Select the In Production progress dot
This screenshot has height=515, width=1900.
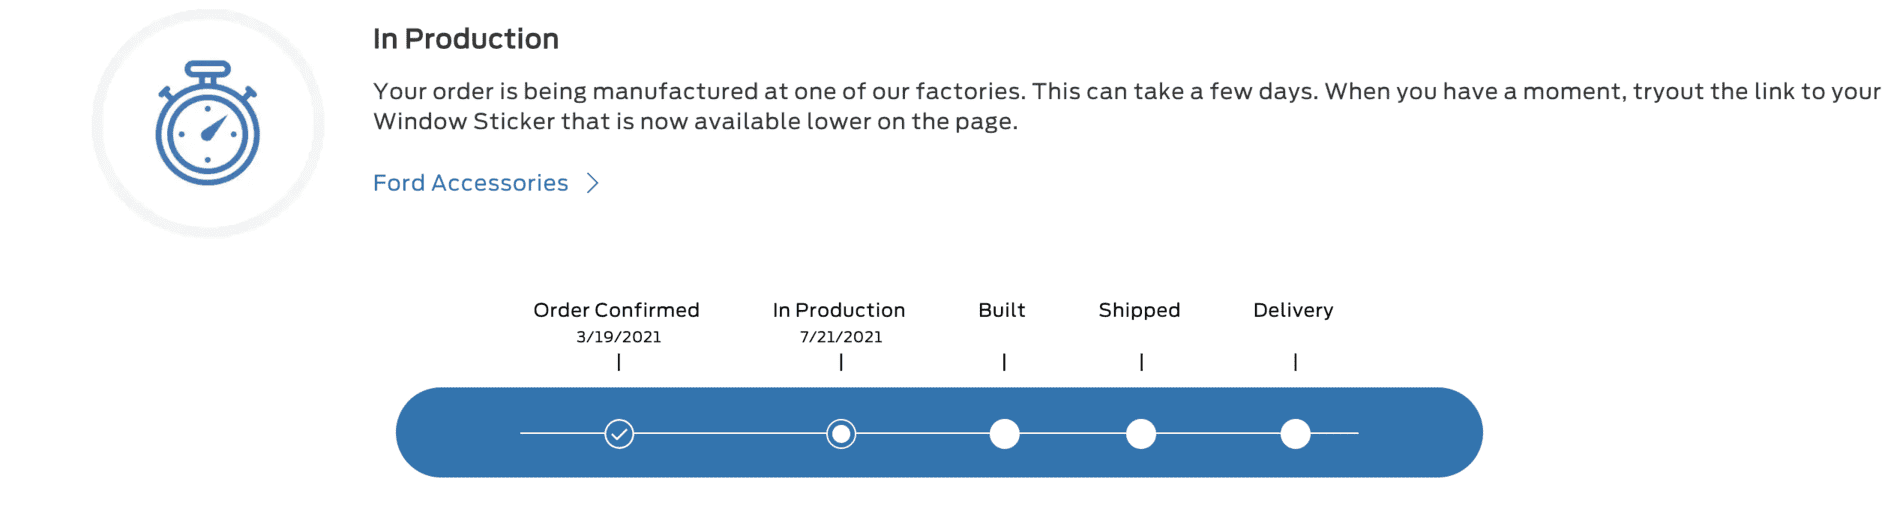click(841, 434)
